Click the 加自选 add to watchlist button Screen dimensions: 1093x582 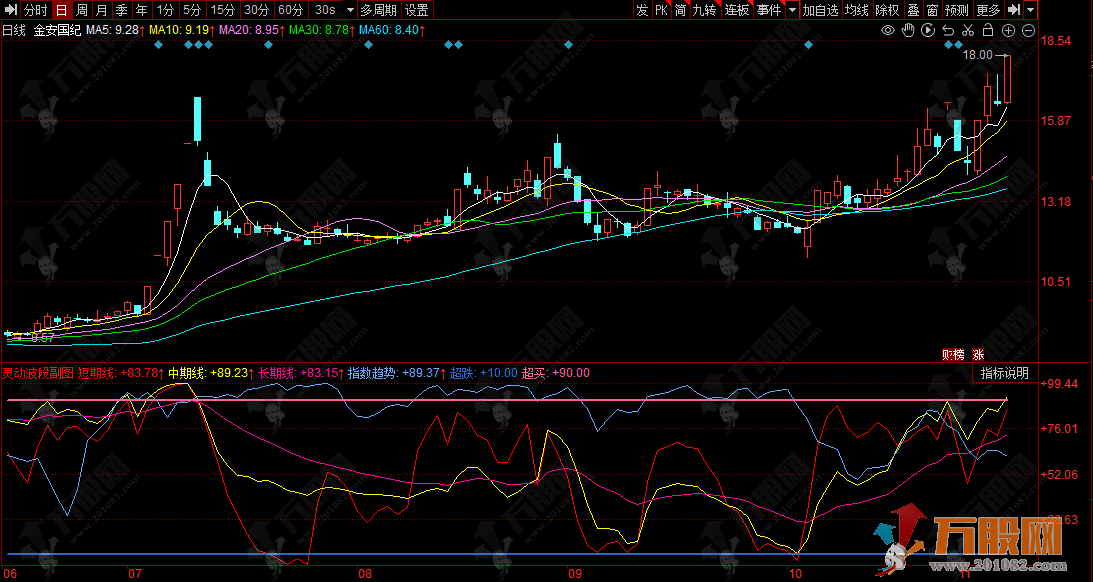tap(821, 10)
